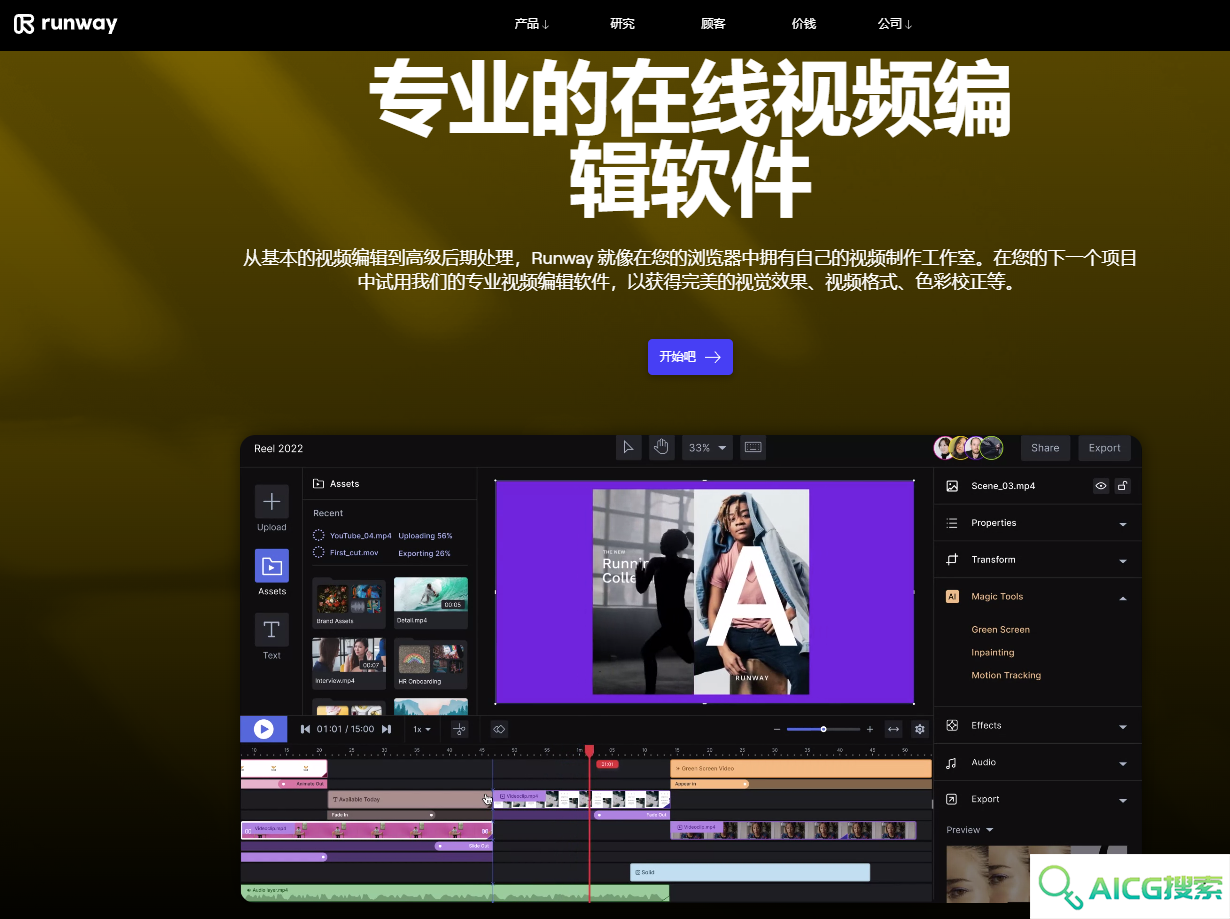This screenshot has width=1230, height=919.
Task: Click the Assets folder icon in panel header
Action: tap(319, 484)
